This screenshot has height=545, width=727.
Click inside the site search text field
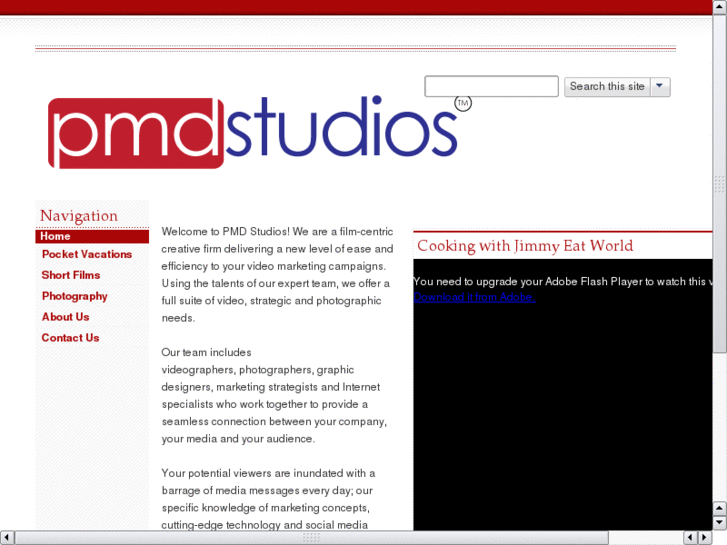click(x=491, y=86)
